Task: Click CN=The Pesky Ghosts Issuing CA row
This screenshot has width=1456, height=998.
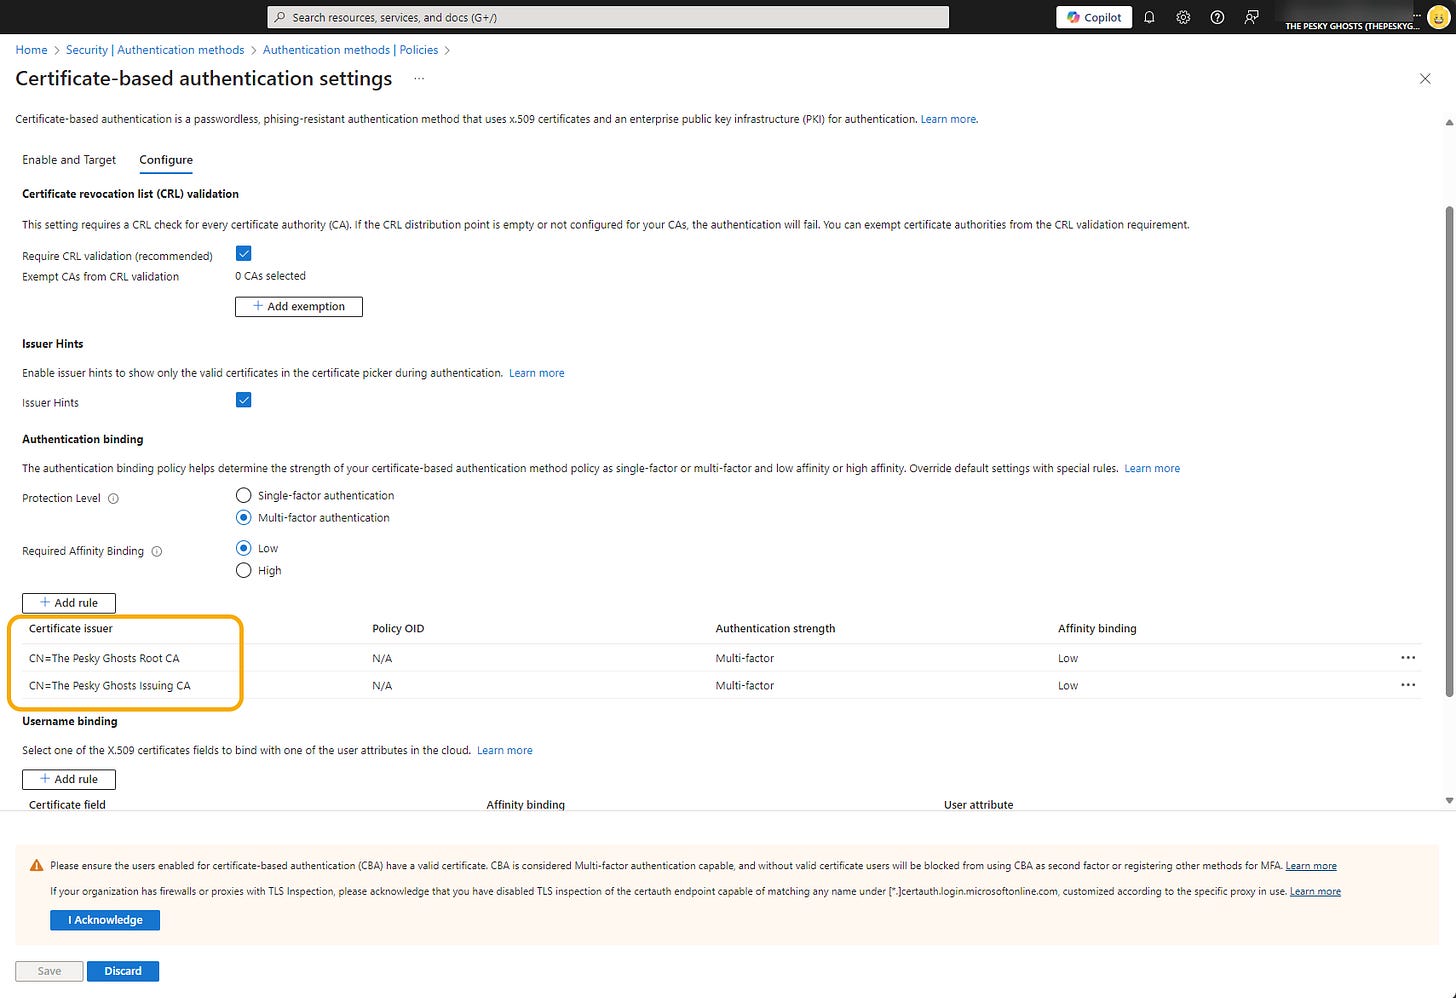Action: coord(722,685)
